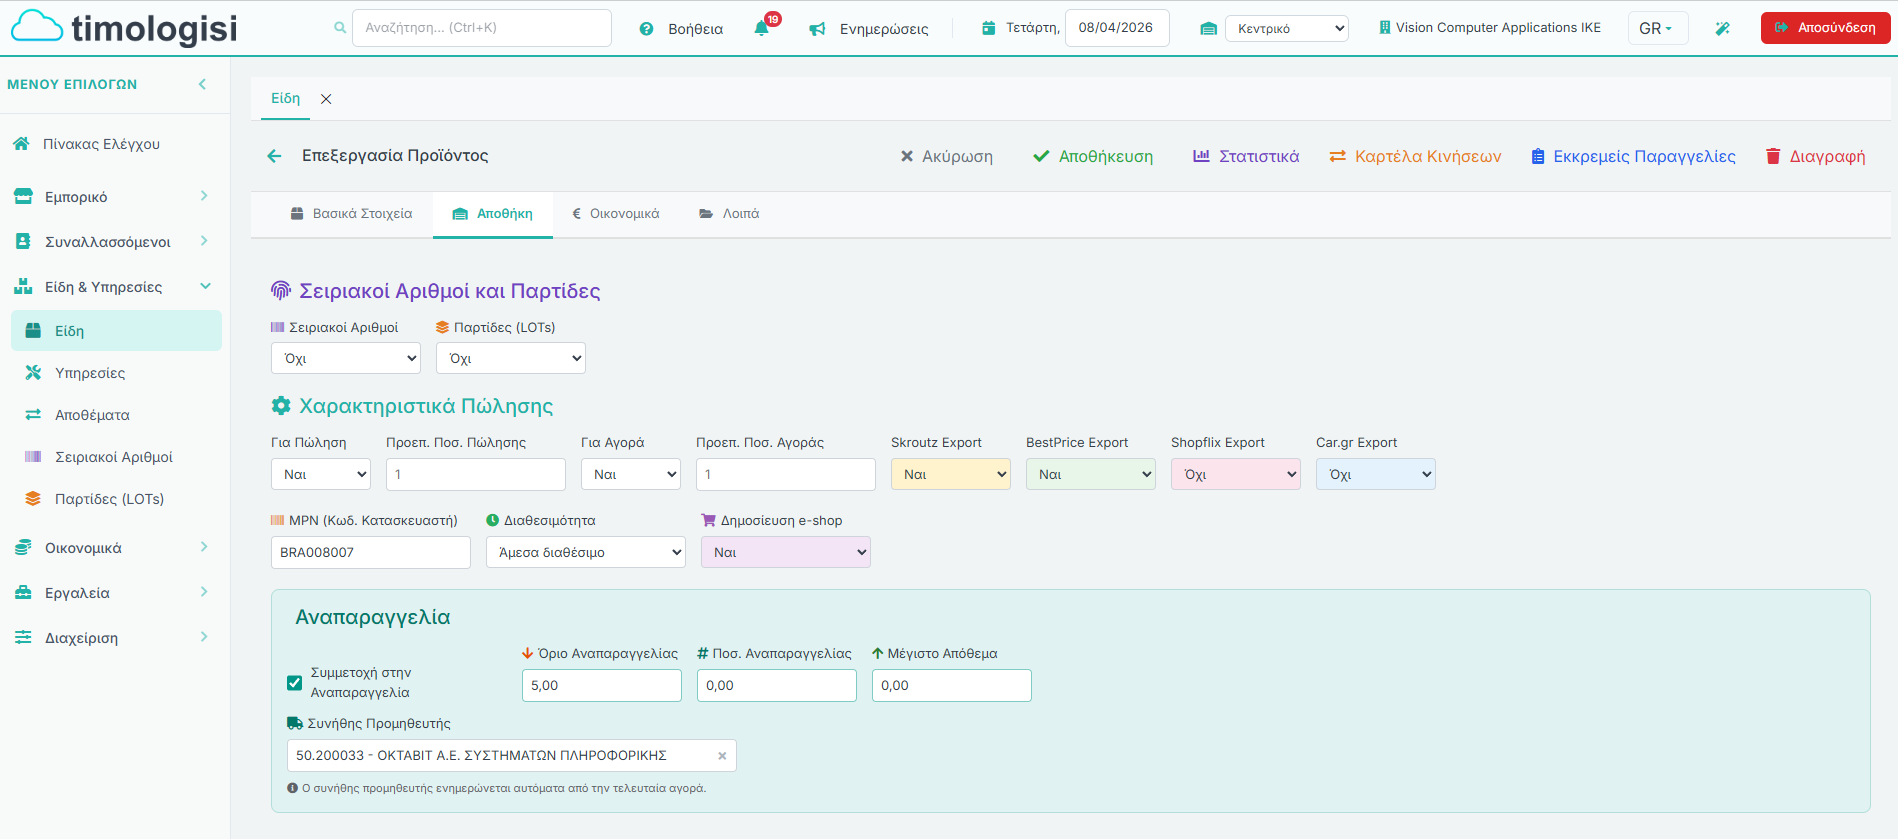Toggle Συμμετοχή στην Αναπαραγγελία checkbox
This screenshot has height=839, width=1898.
pyautogui.click(x=294, y=683)
